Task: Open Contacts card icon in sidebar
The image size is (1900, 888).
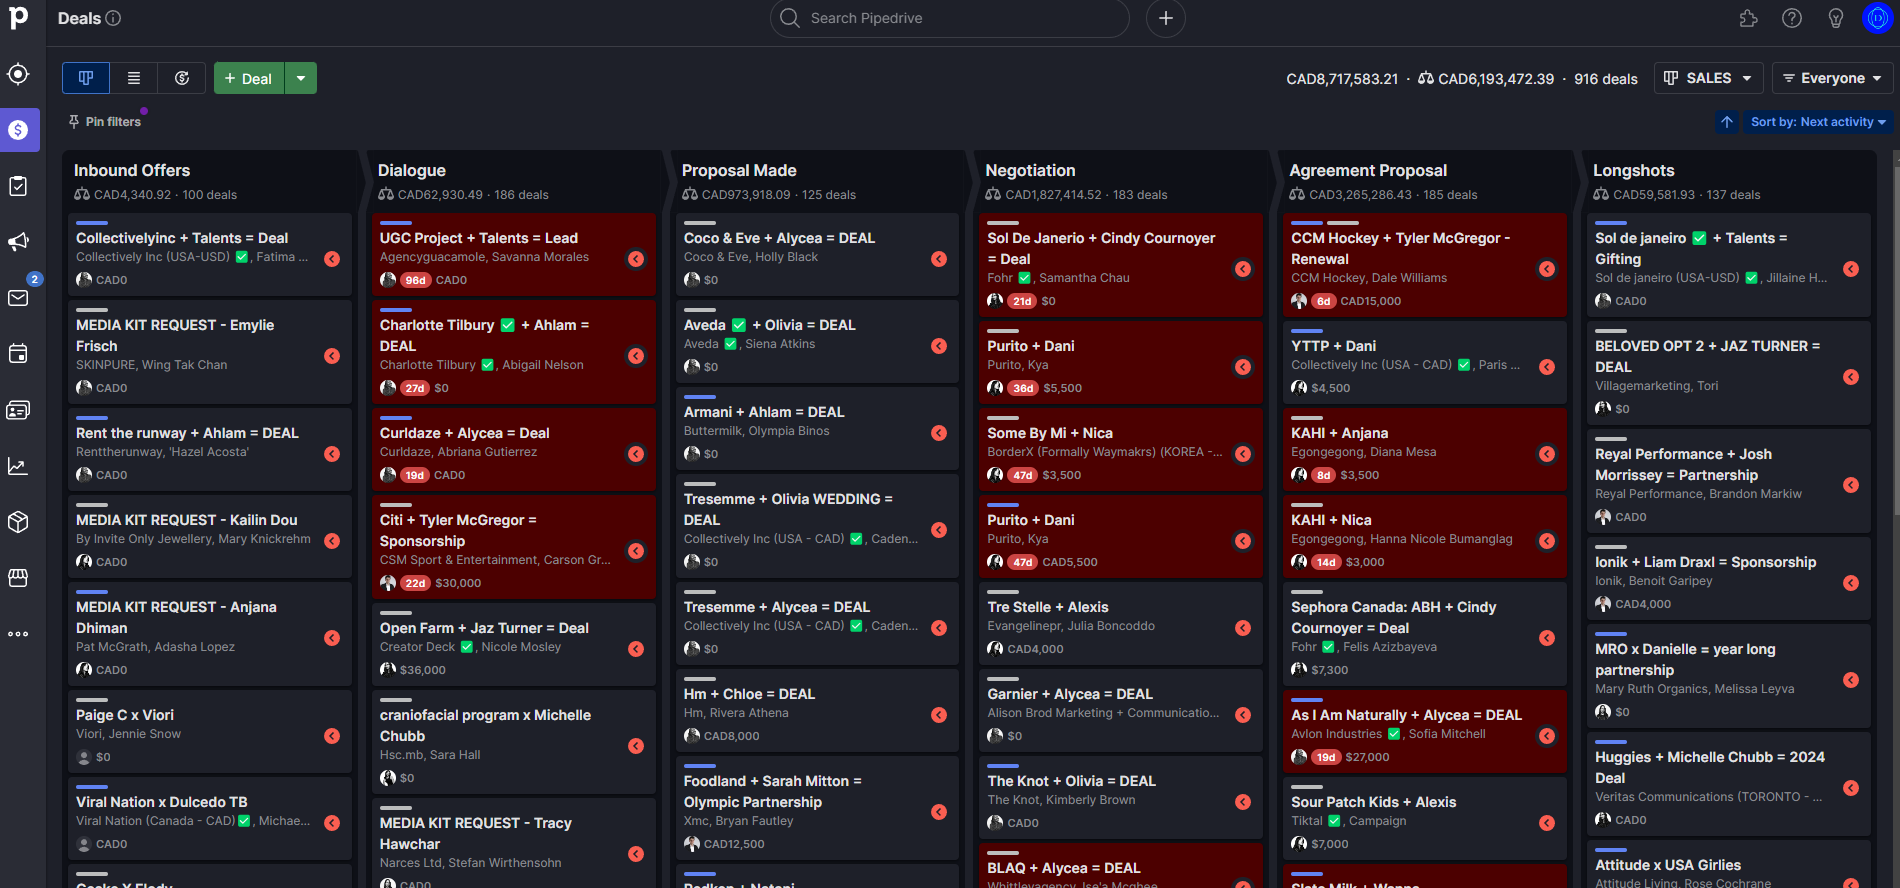Action: (18, 410)
